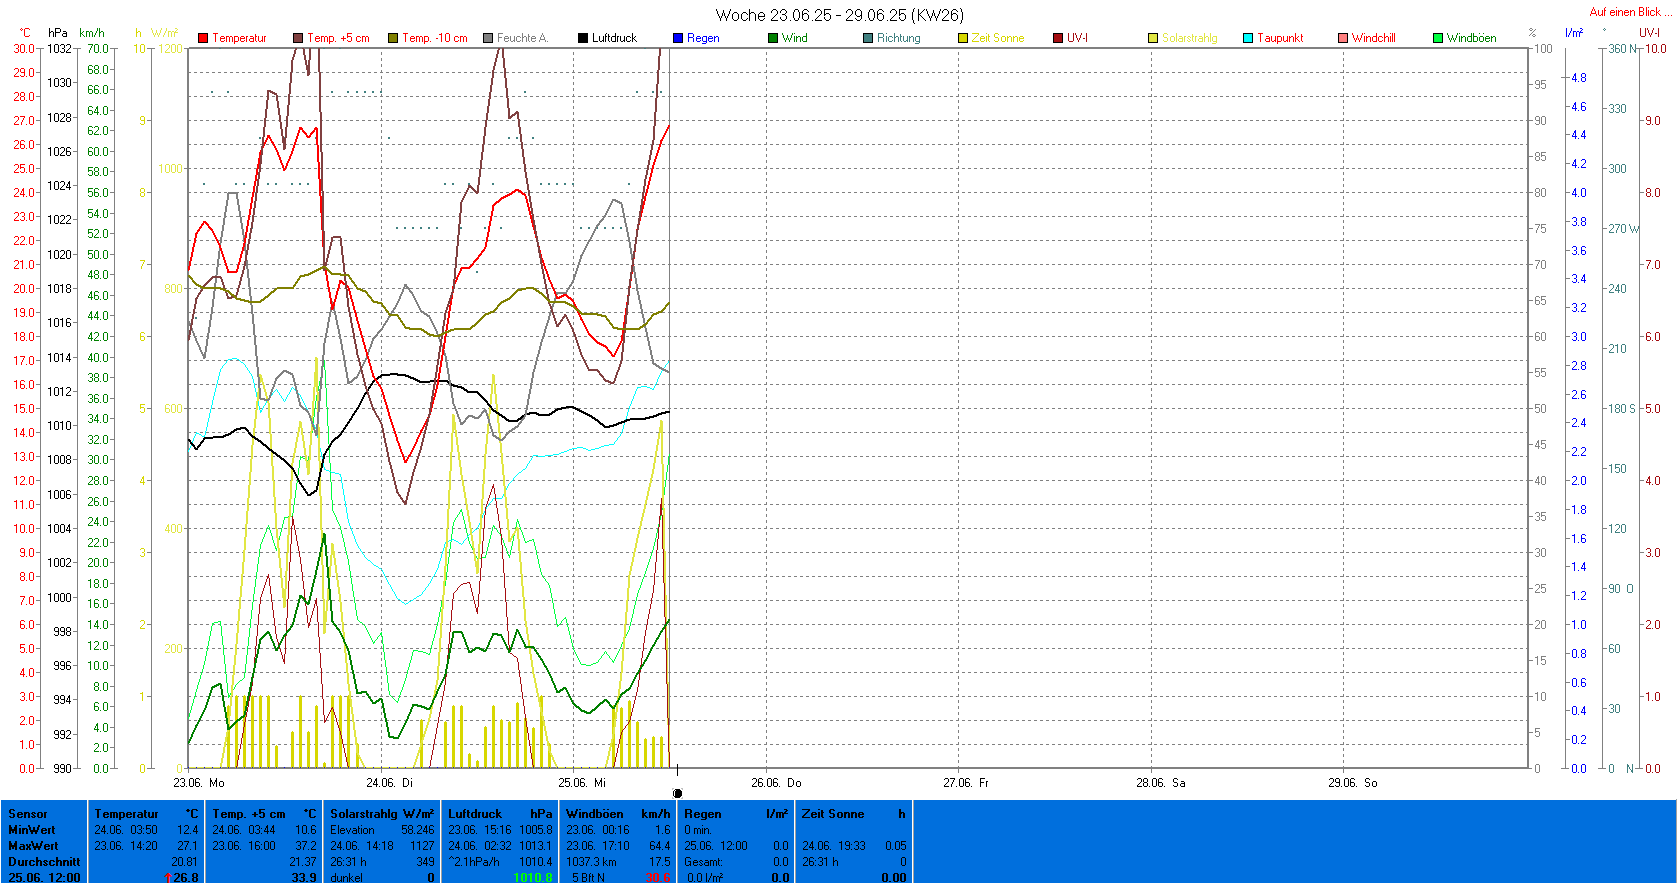
Task: Click the black Luftdruck legend swatch
Action: (x=583, y=38)
